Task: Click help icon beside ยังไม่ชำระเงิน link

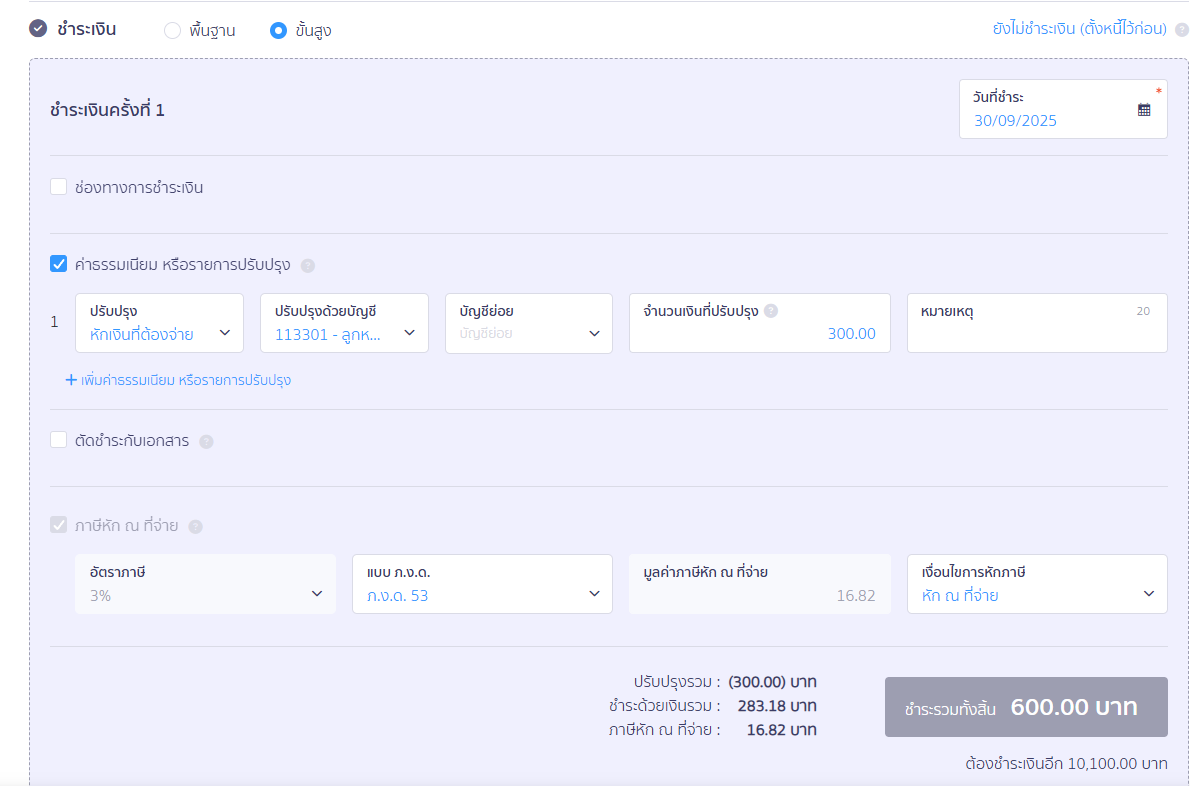Action: 1181,30
